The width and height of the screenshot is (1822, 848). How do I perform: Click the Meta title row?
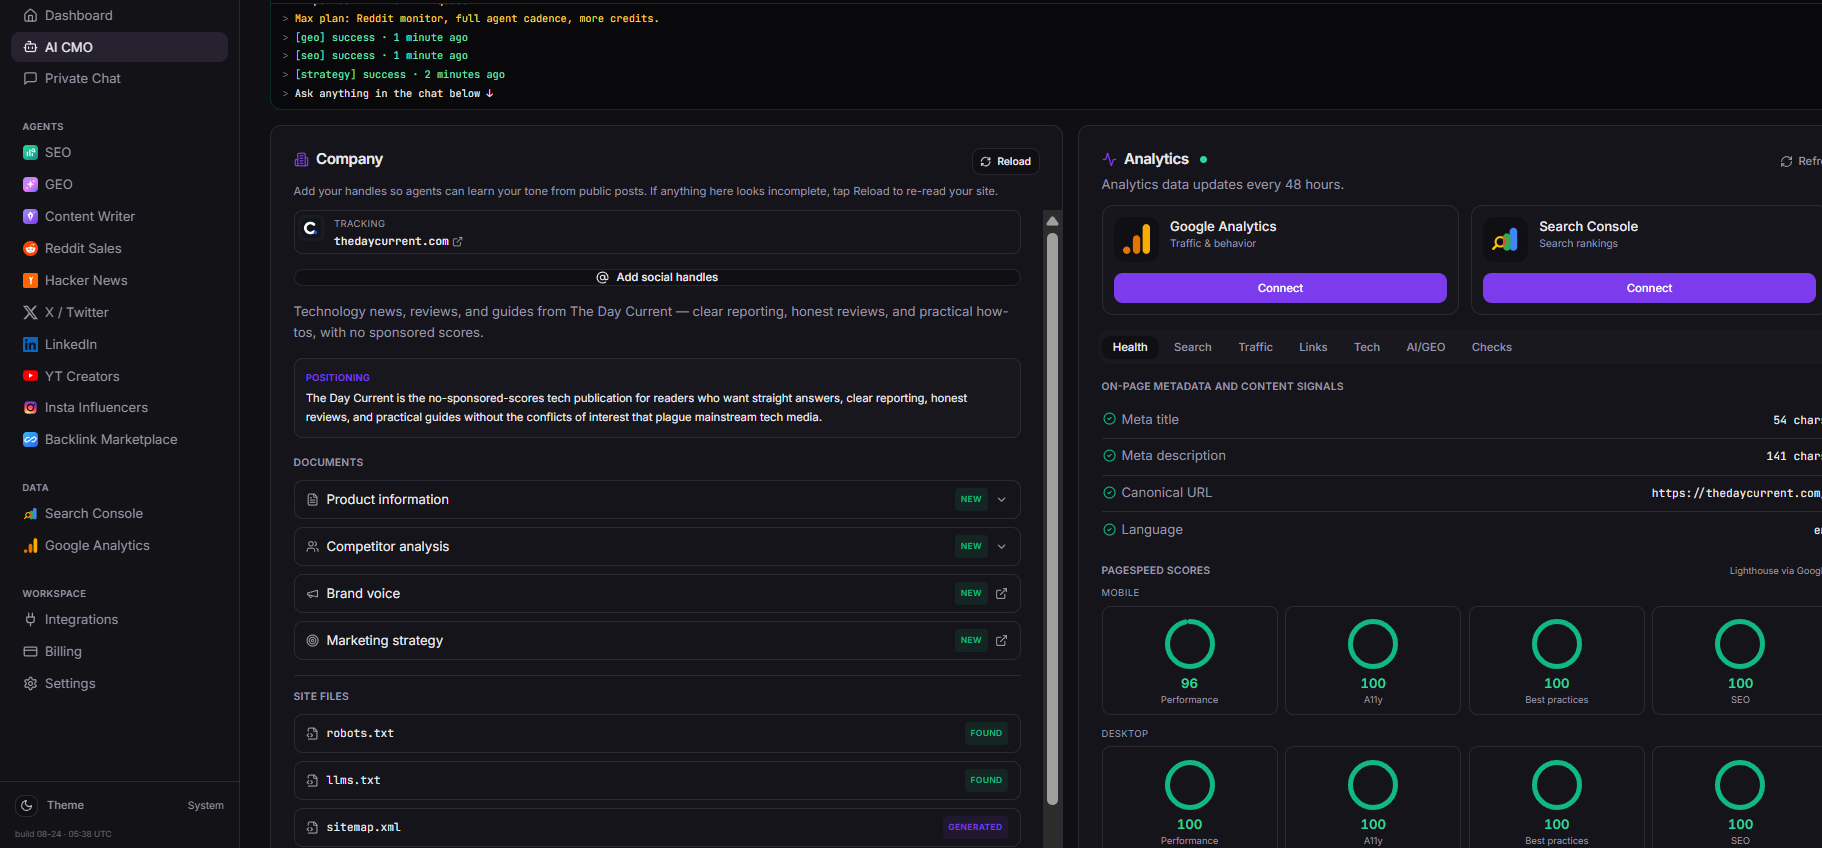(1461, 420)
